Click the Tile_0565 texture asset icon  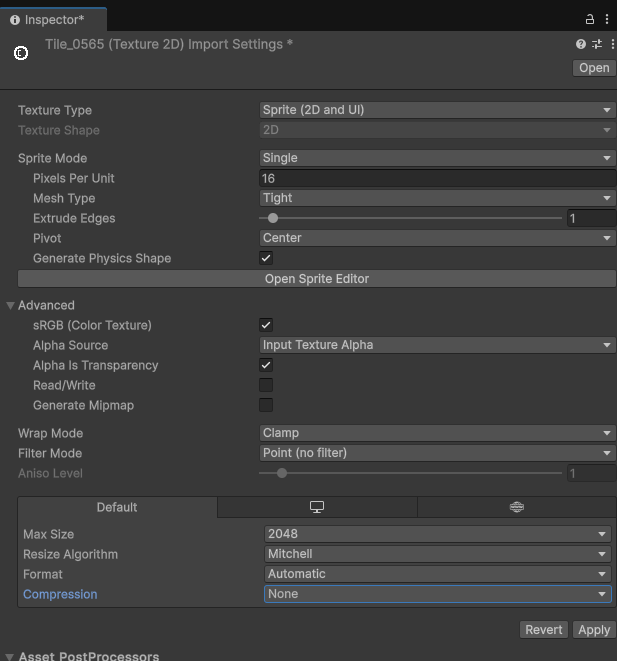[x=21, y=53]
